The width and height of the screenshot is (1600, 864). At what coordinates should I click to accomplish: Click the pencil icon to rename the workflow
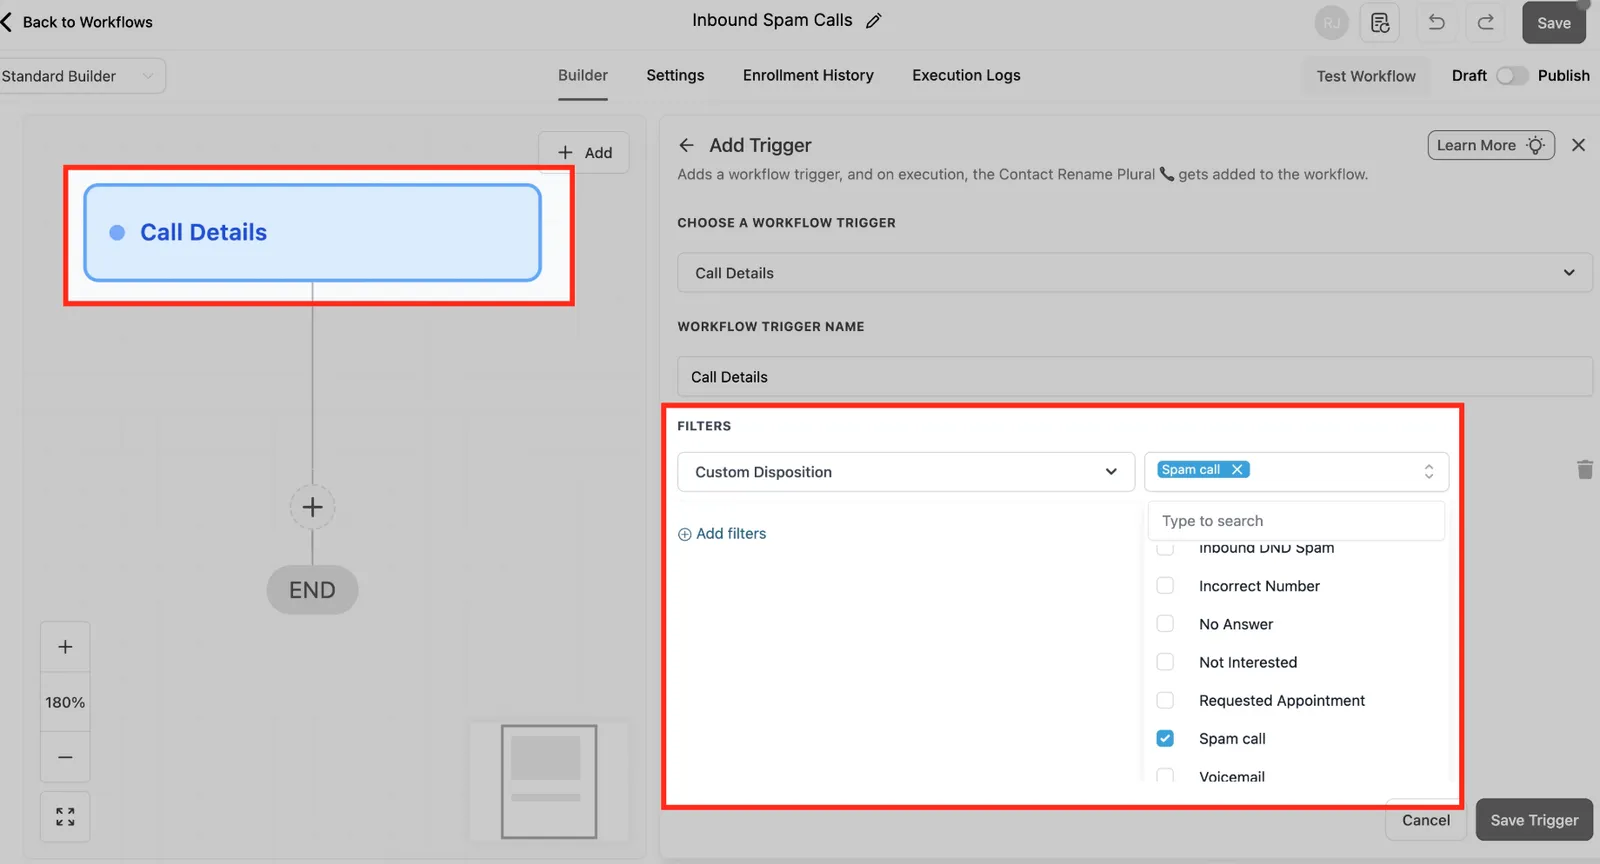point(873,21)
